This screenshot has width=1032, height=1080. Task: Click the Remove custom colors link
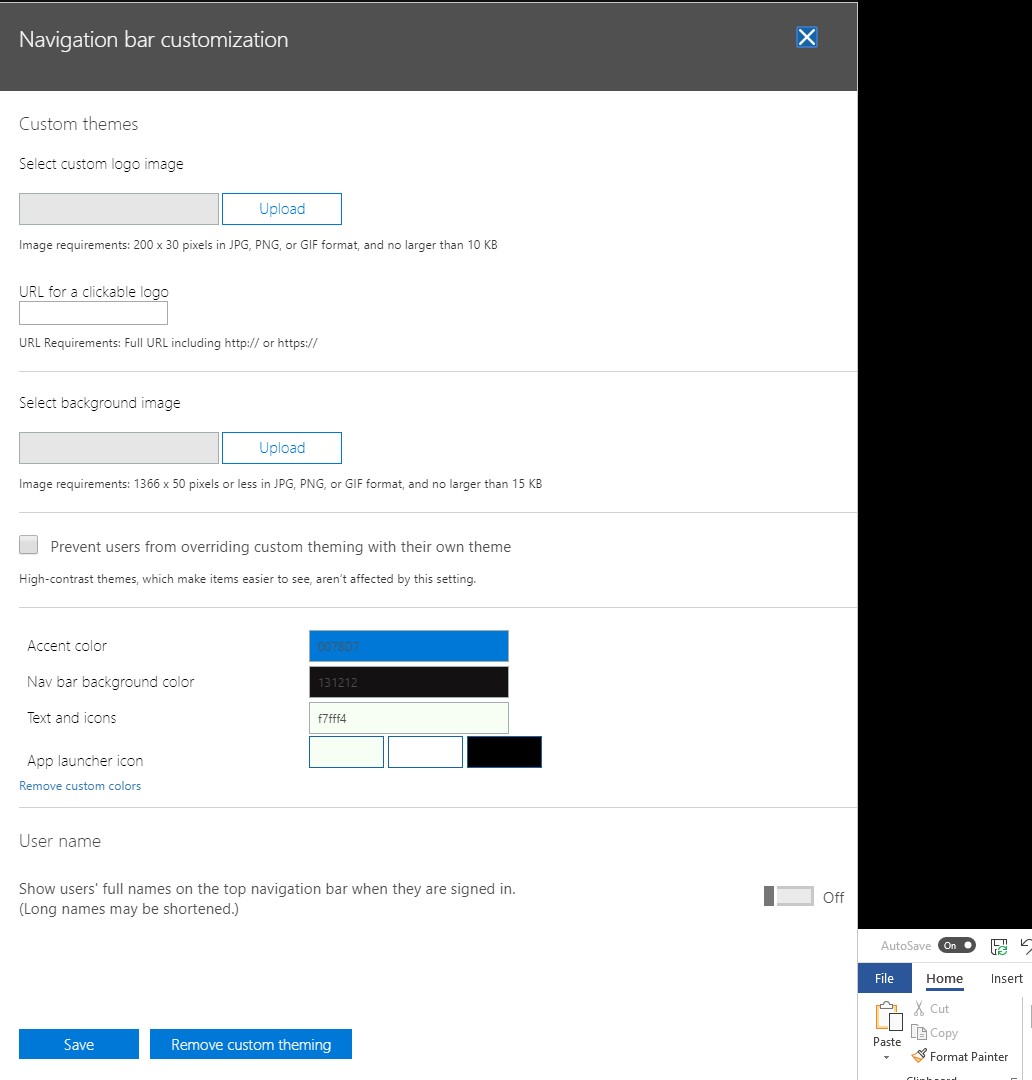tap(80, 786)
